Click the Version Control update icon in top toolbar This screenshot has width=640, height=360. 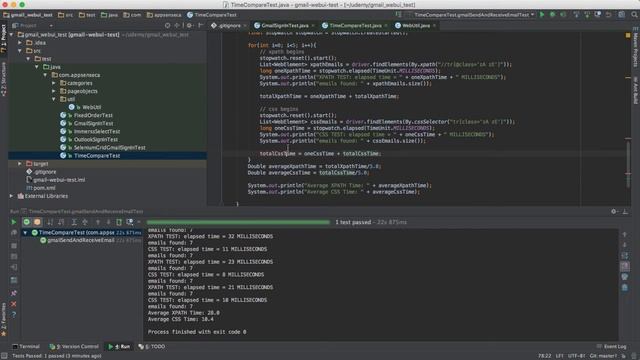click(x=576, y=15)
